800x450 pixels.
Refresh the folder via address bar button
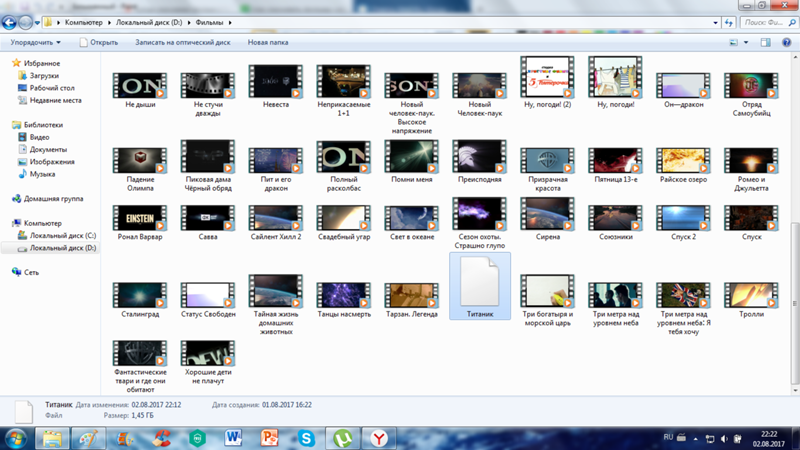click(x=729, y=22)
